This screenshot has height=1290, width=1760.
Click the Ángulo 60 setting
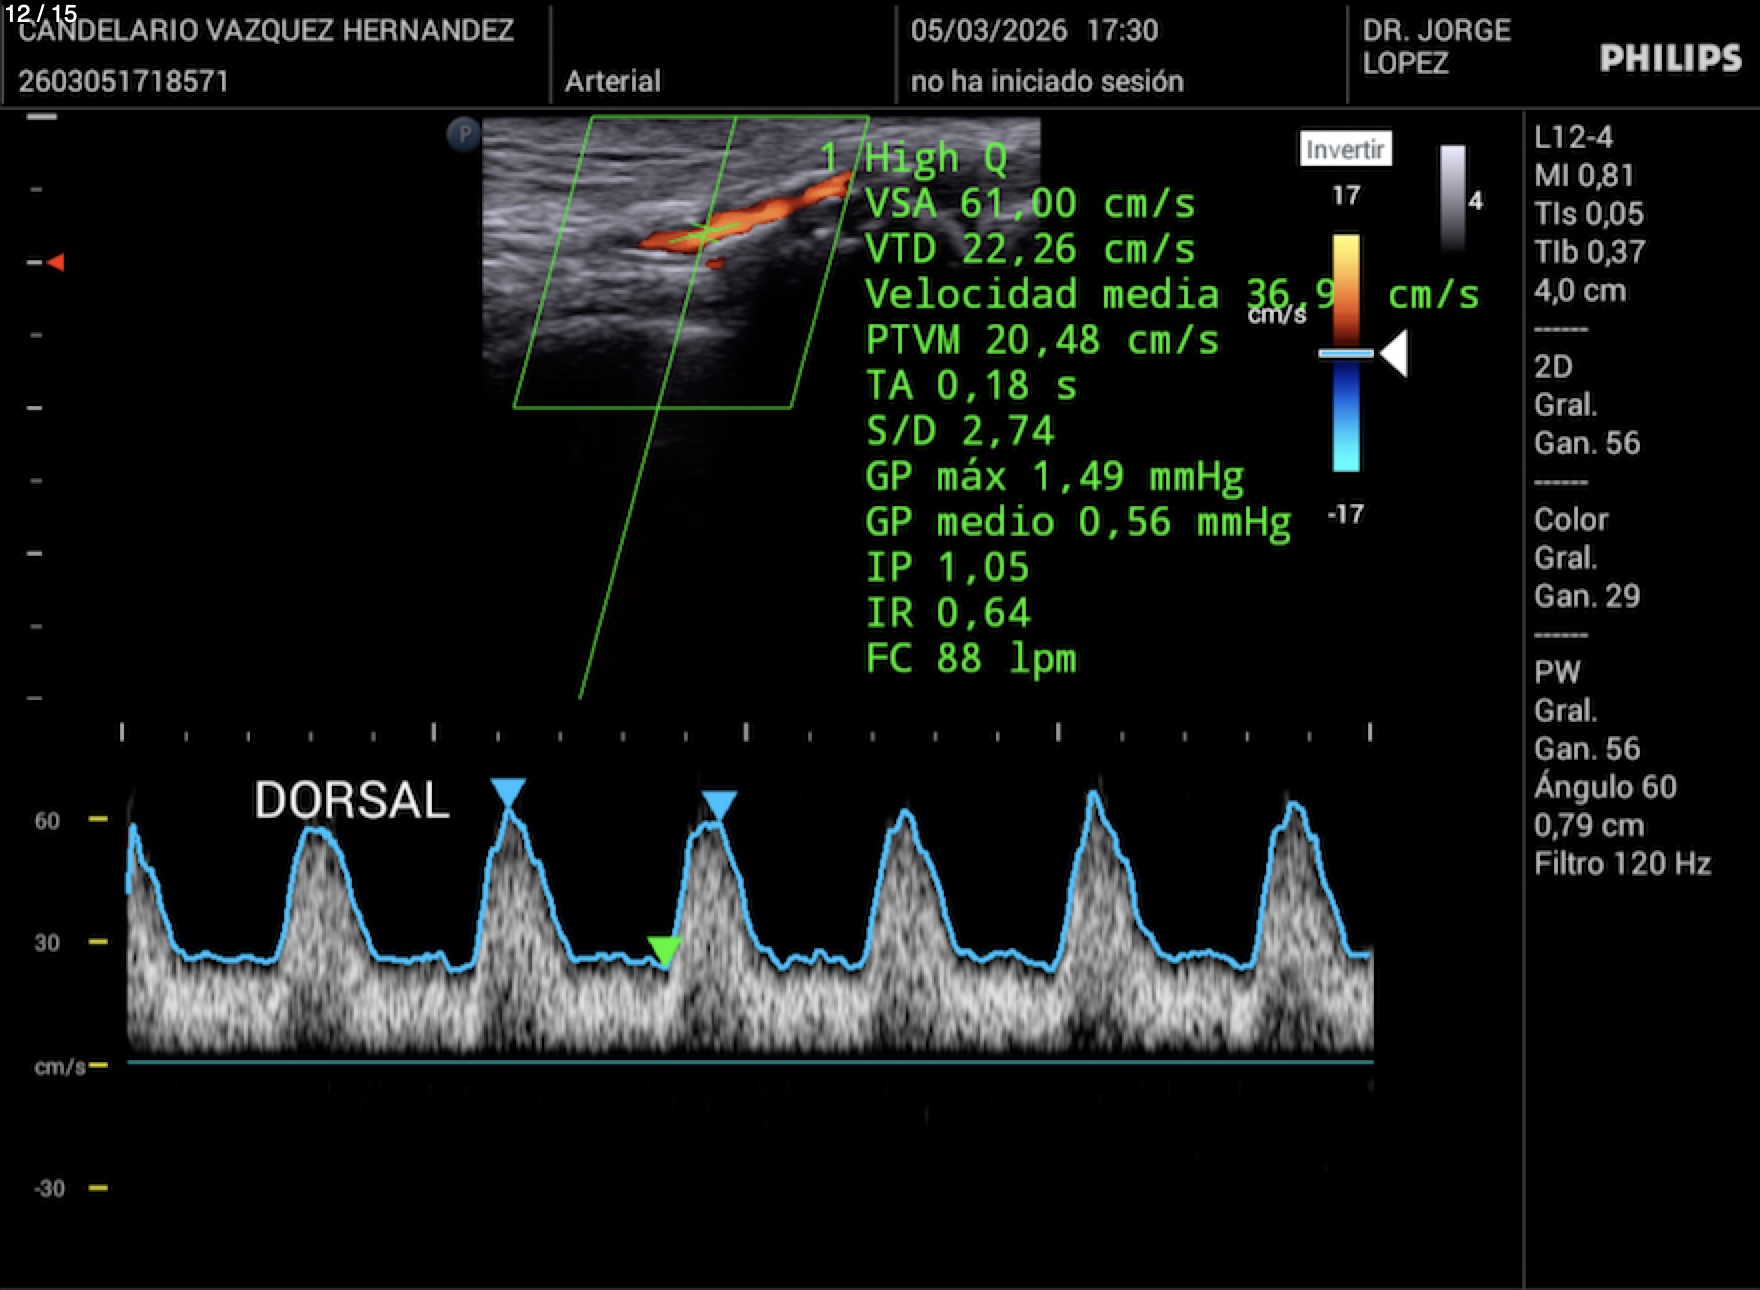(x=1604, y=787)
